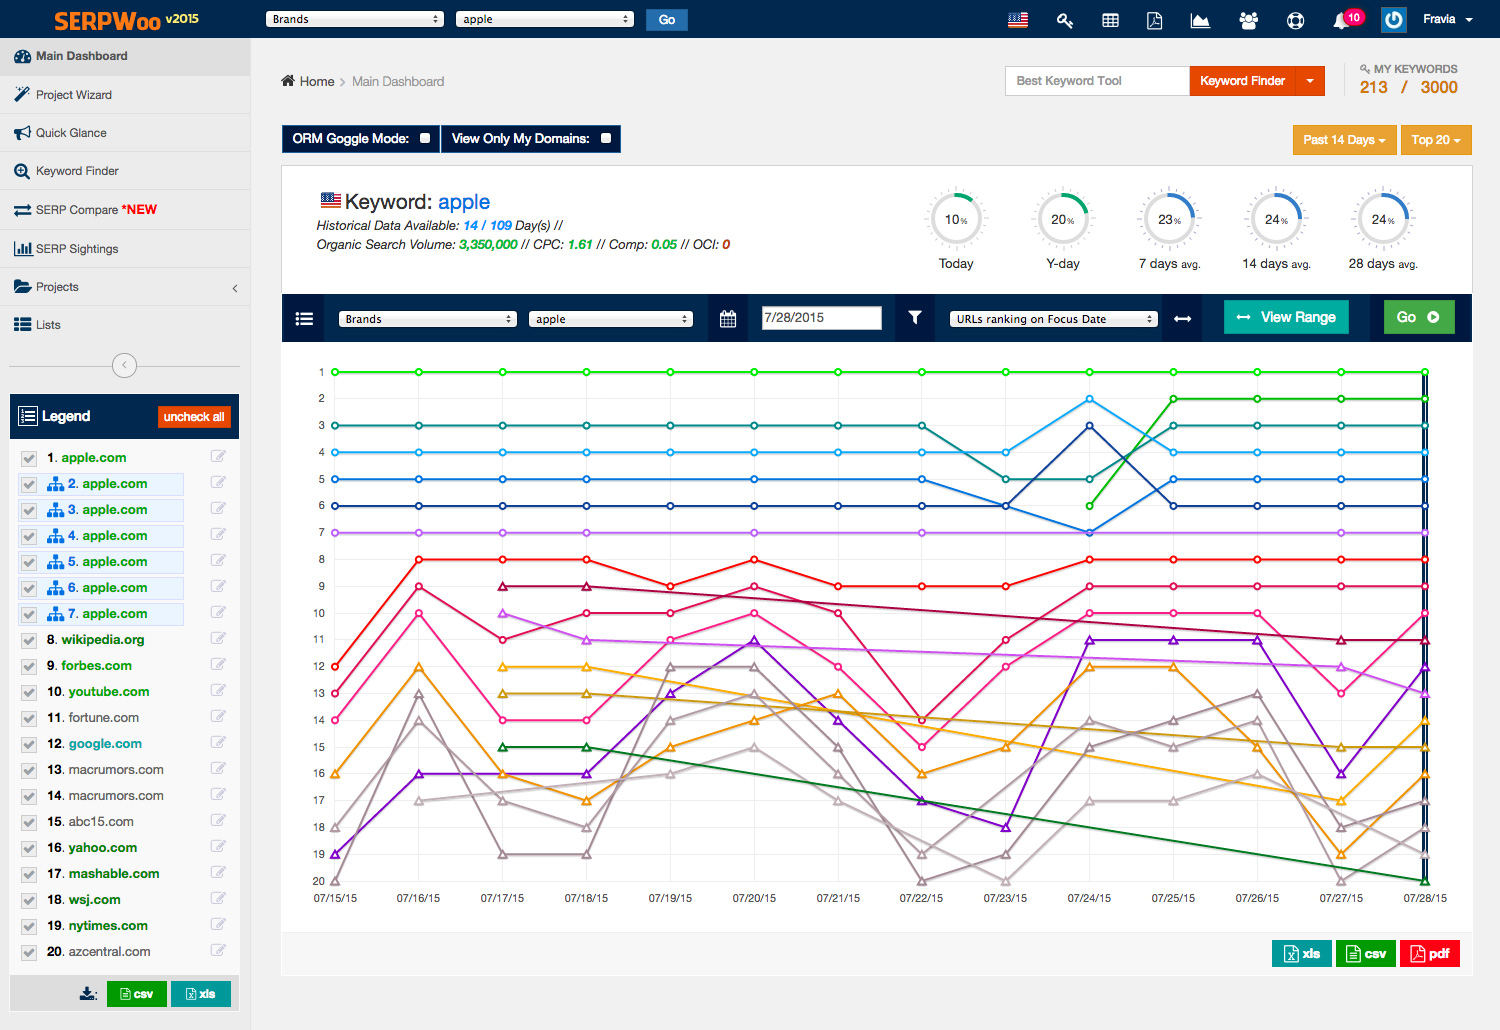Open the top bar apple keyword dropdown
The width and height of the screenshot is (1500, 1030).
pyautogui.click(x=545, y=19)
